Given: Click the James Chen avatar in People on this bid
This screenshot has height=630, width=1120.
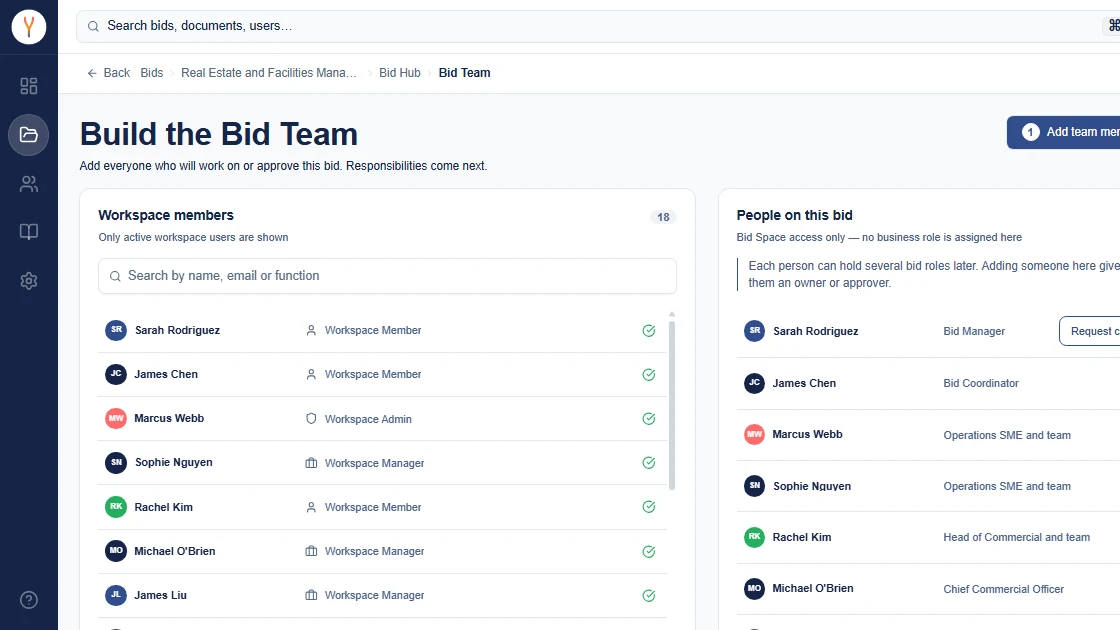Looking at the screenshot, I should tap(754, 383).
